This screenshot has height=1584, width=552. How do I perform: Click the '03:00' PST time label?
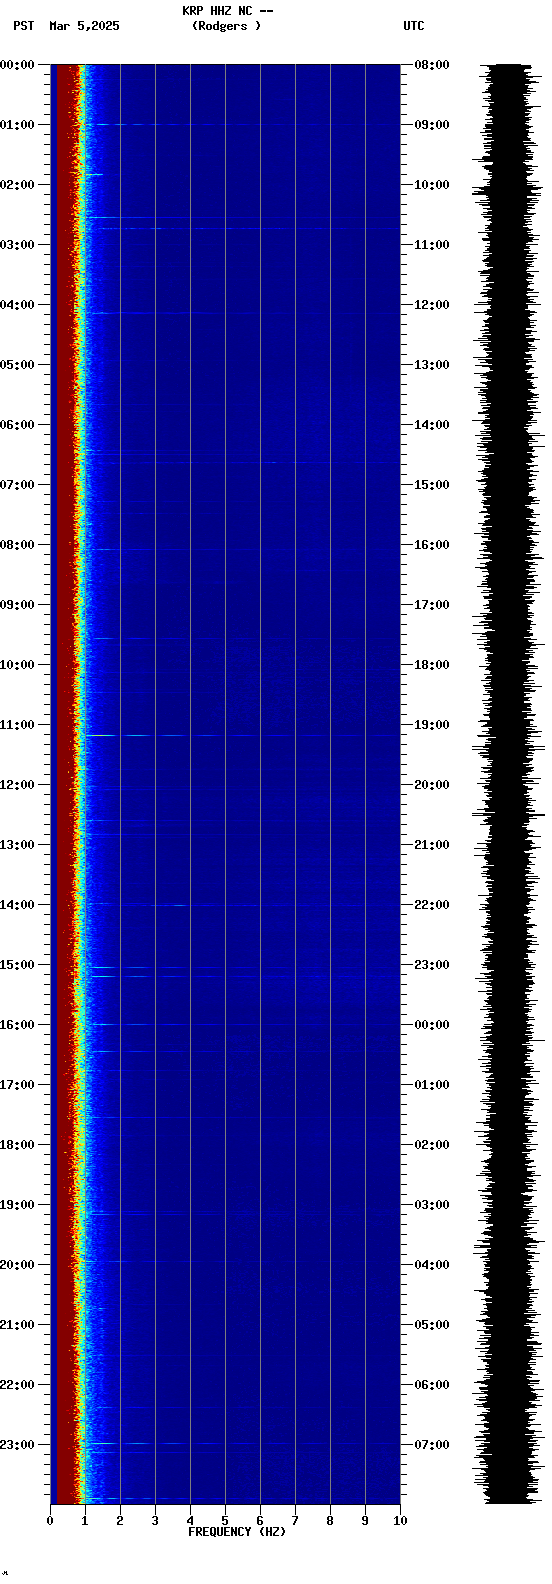click(17, 245)
